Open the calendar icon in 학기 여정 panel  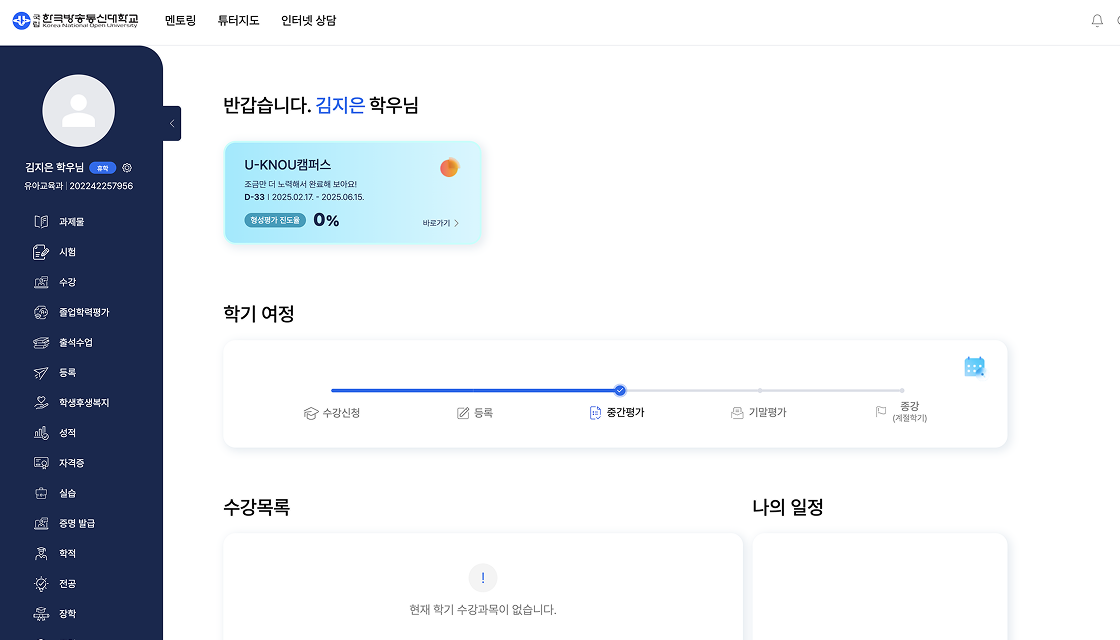[974, 366]
